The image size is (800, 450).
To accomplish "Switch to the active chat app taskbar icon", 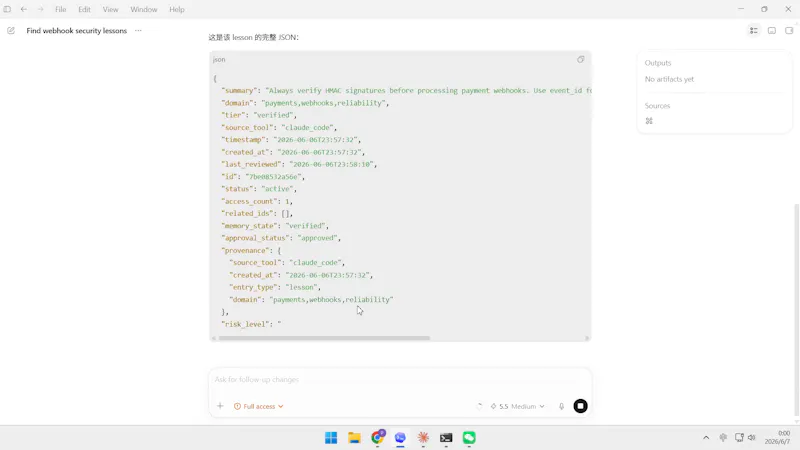I will (400, 438).
